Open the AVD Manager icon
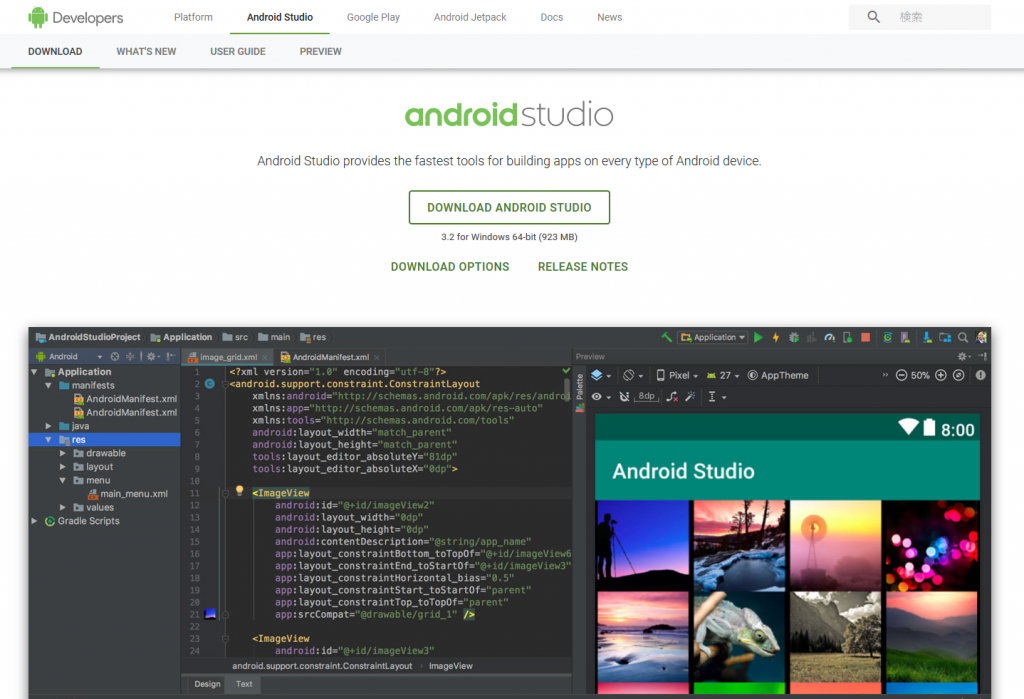Screen dimensions: 1024x699 coord(905,337)
